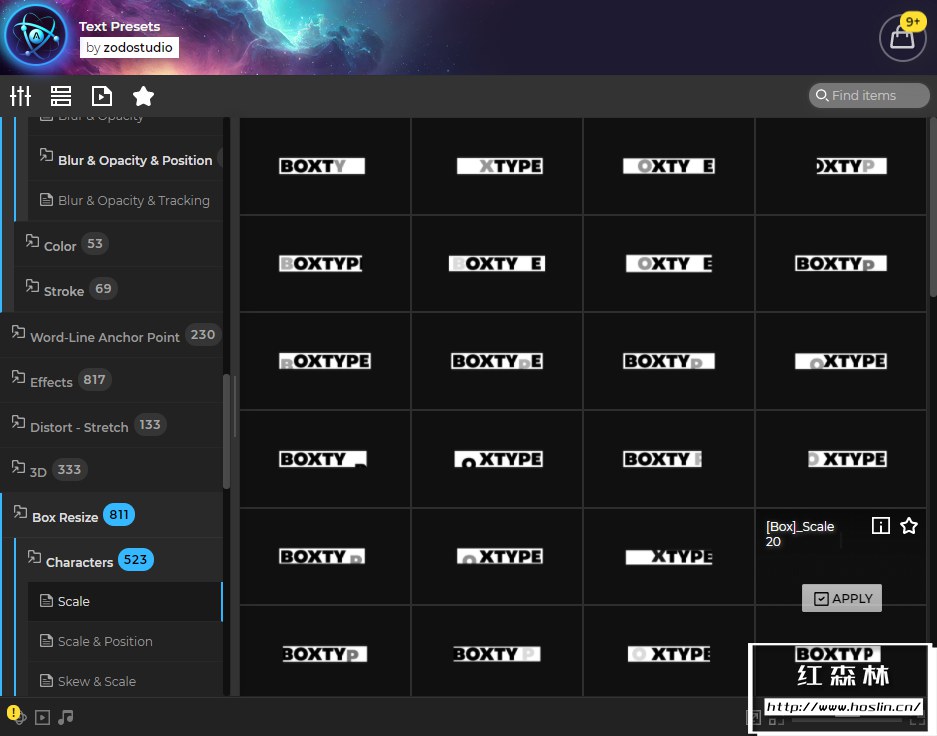Expand the 3D category
The height and width of the screenshot is (736, 937).
112,471
